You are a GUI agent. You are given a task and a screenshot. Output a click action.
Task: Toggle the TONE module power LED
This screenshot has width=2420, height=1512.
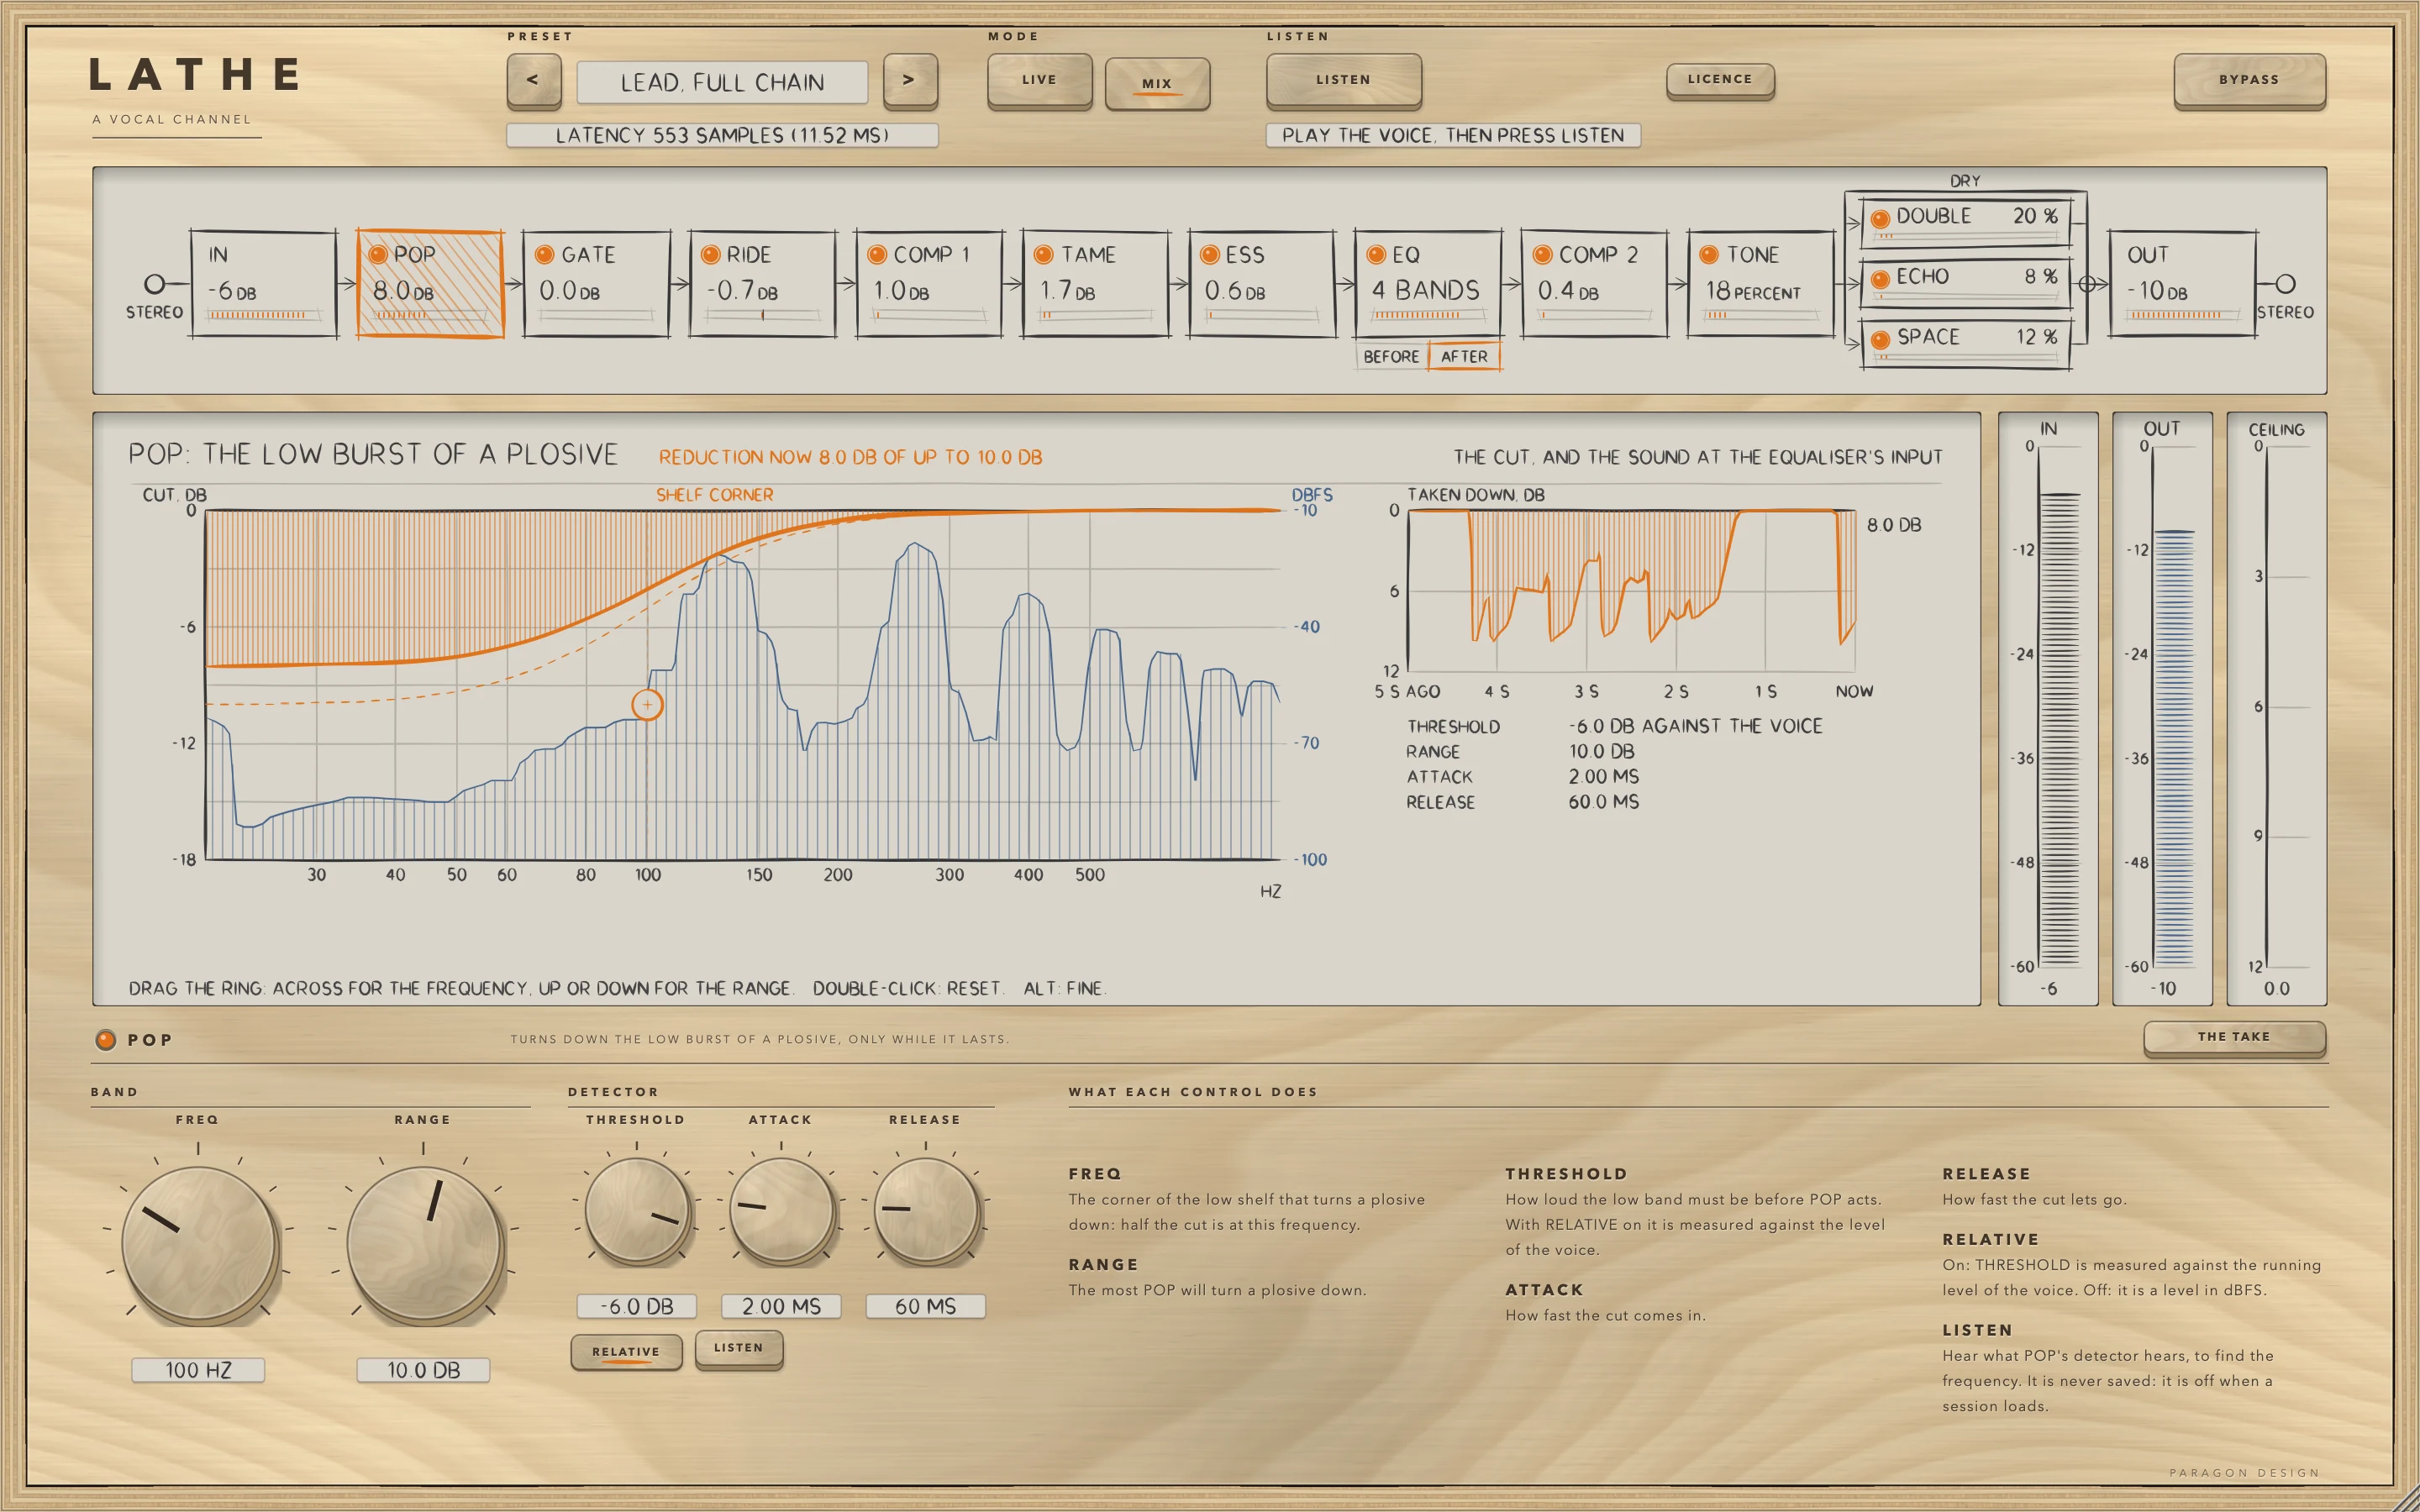1709,255
